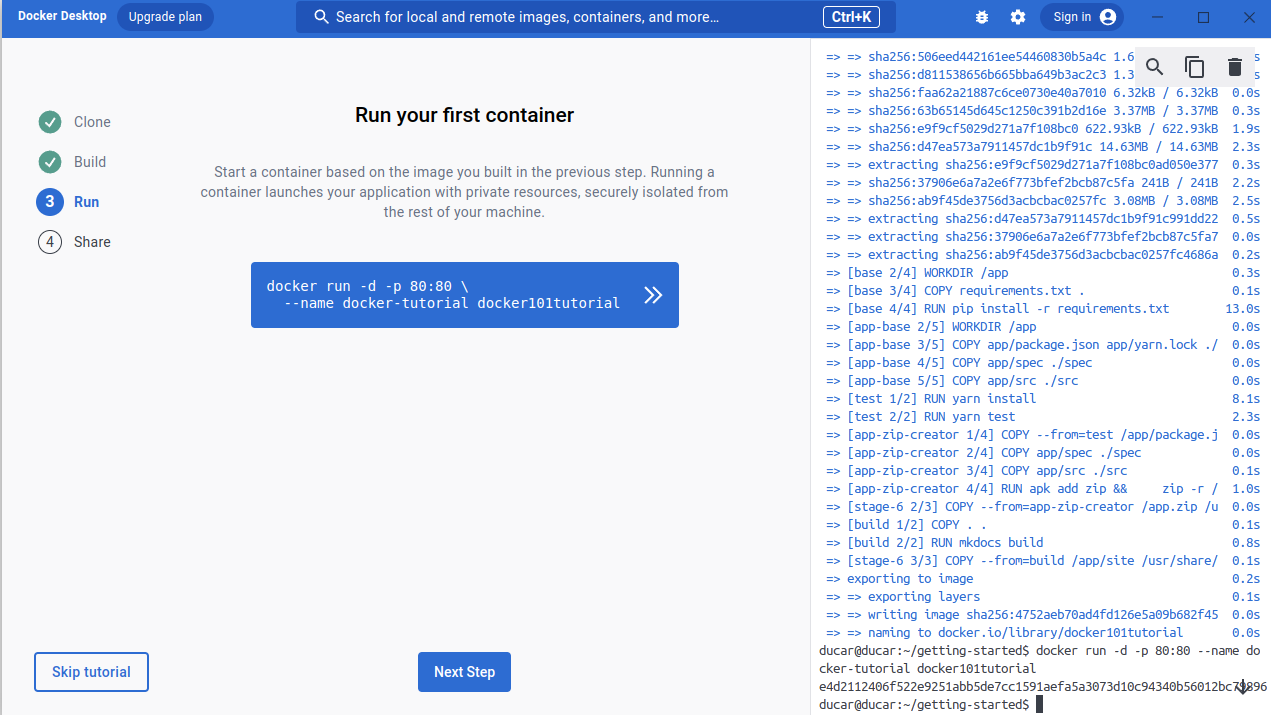Click '[app-zip-creator 4/4] RUN apk add zip' line
Image resolution: width=1271 pixels, height=715 pixels.
tap(1043, 489)
